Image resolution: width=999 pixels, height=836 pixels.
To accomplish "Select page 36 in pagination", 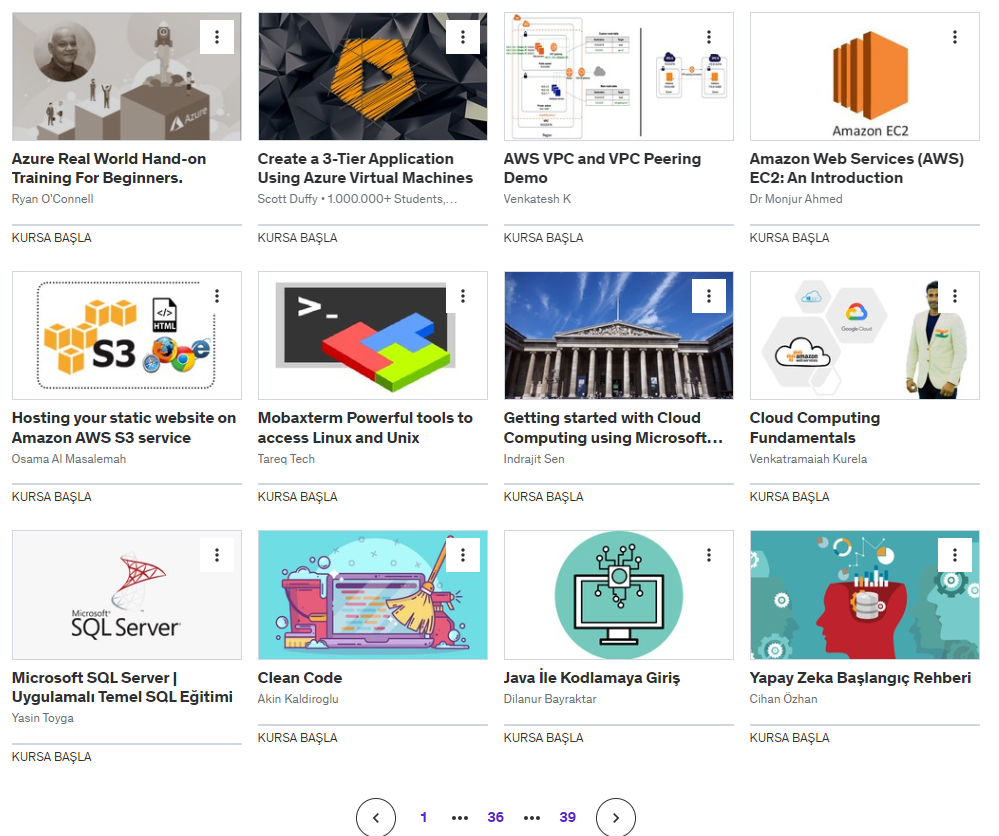I will 496,817.
